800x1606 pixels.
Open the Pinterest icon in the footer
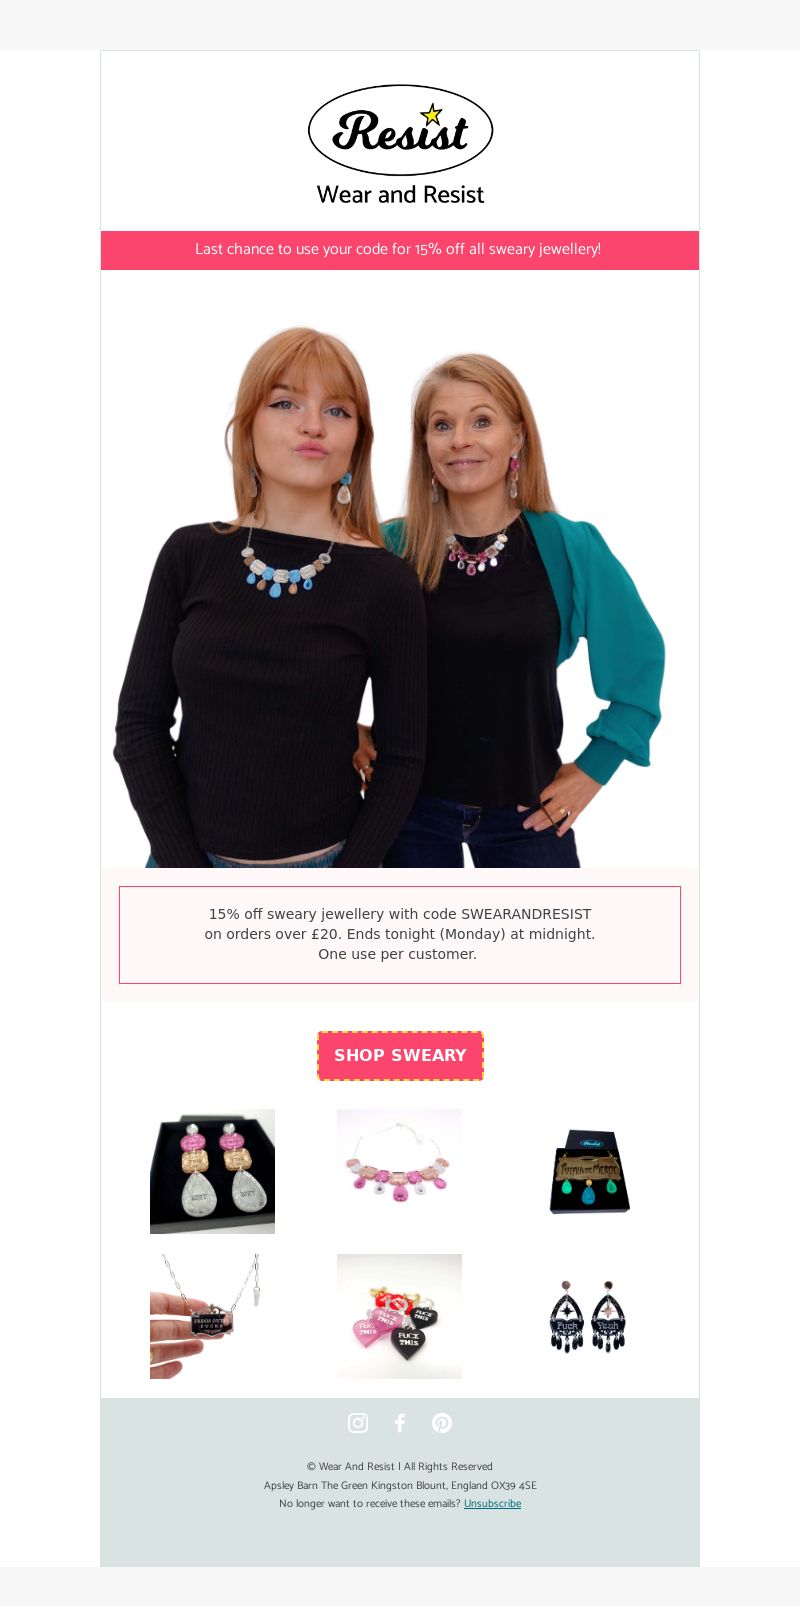pos(442,1423)
